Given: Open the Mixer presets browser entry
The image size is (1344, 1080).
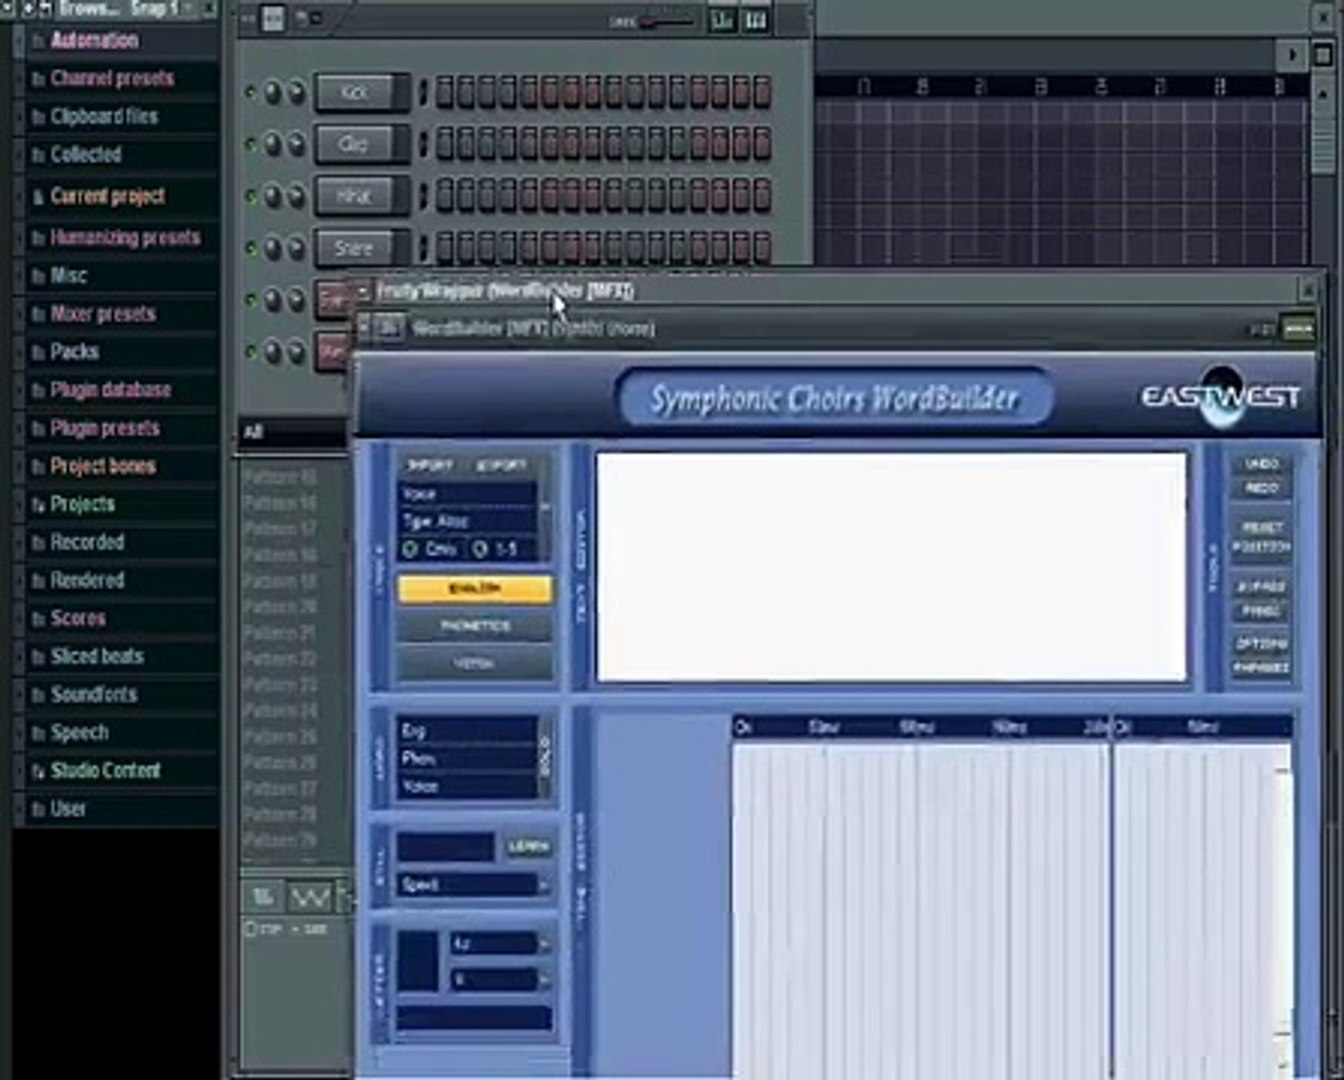Looking at the screenshot, I should coord(103,314).
